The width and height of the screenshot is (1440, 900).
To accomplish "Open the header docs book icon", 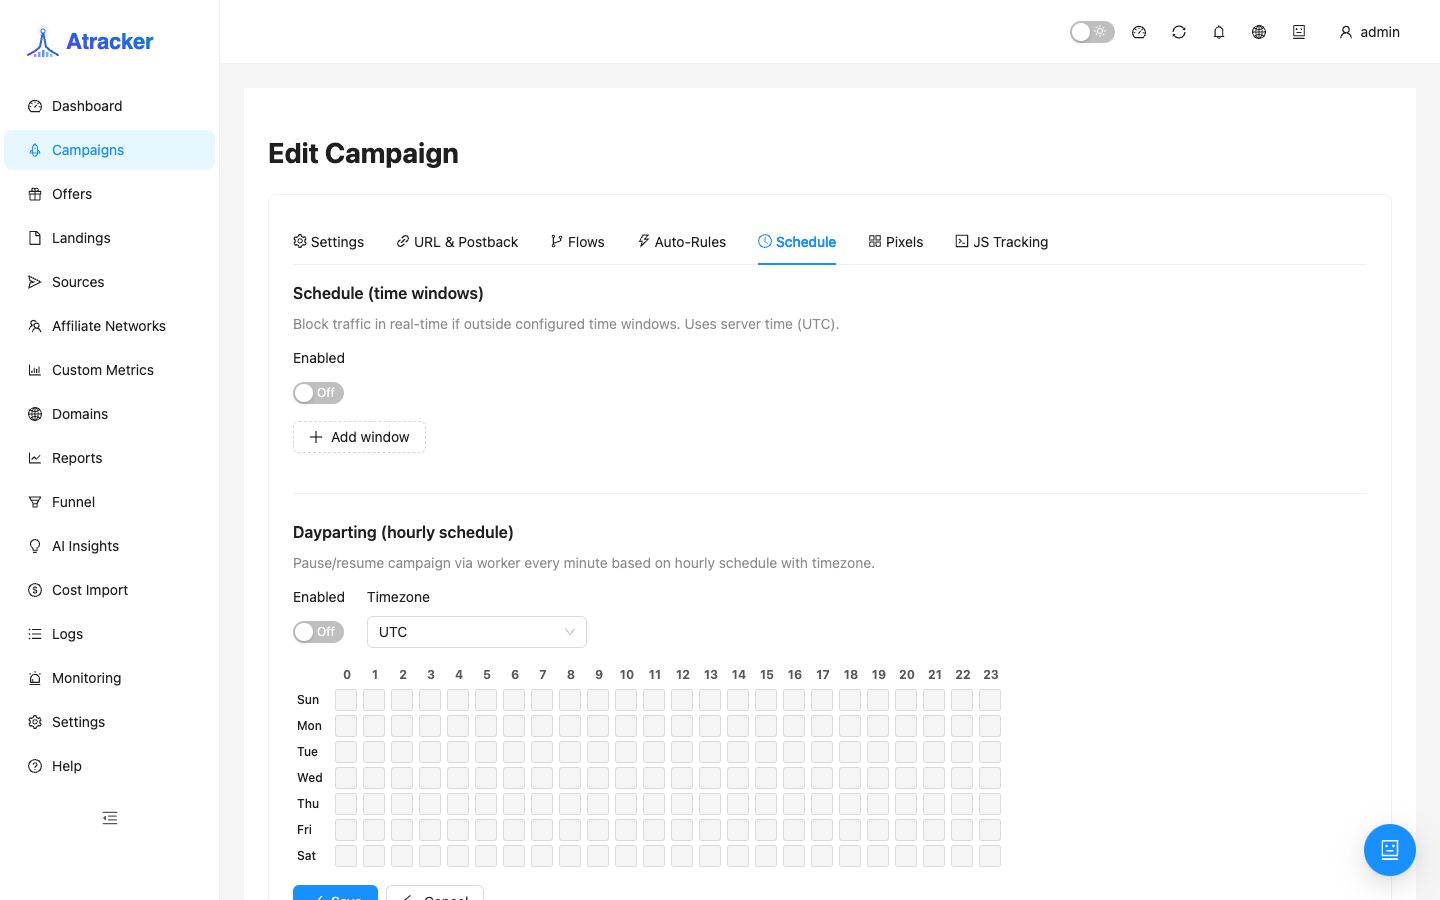I will click(1299, 32).
